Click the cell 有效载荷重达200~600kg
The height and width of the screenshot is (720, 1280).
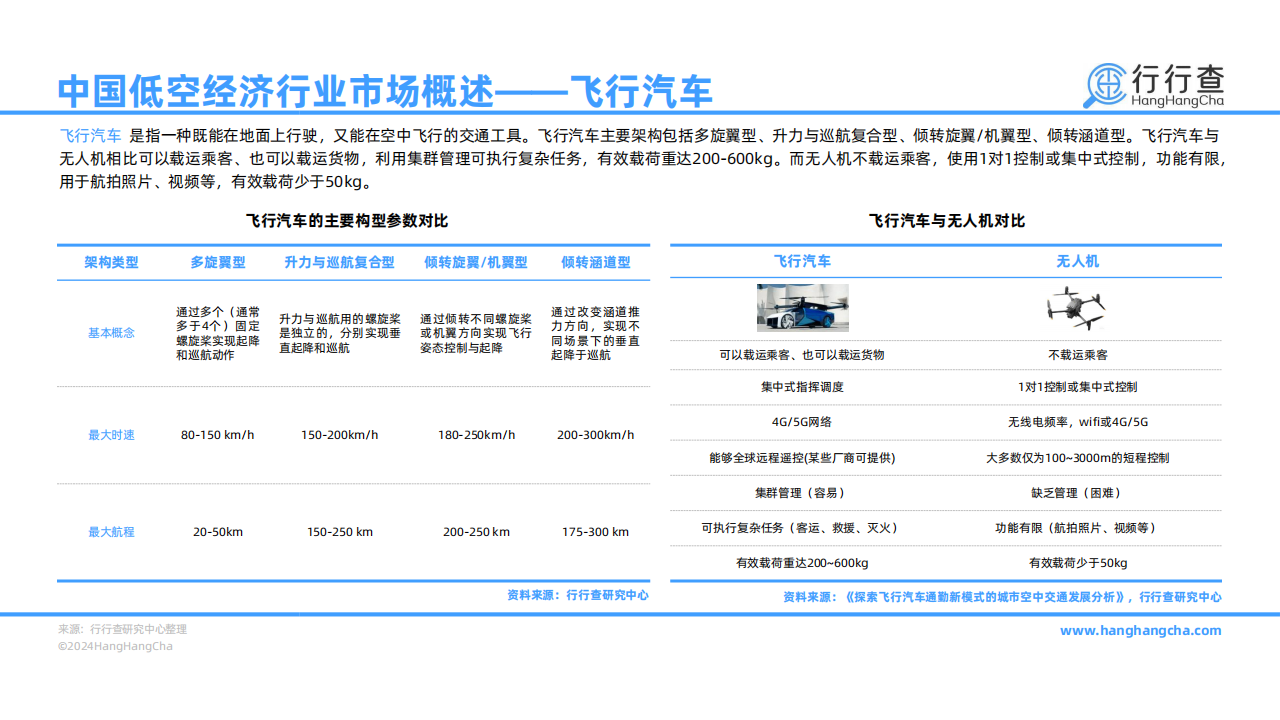point(802,563)
